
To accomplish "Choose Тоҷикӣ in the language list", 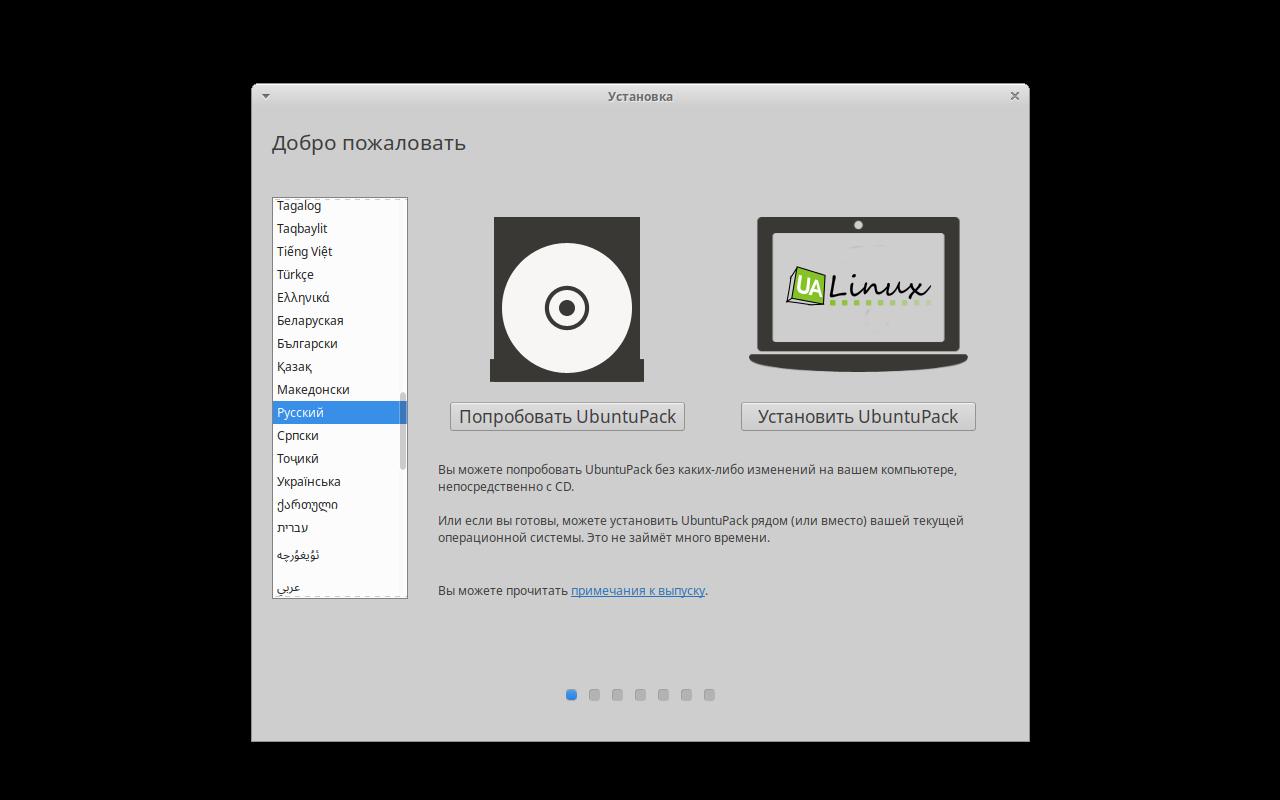I will coord(337,459).
